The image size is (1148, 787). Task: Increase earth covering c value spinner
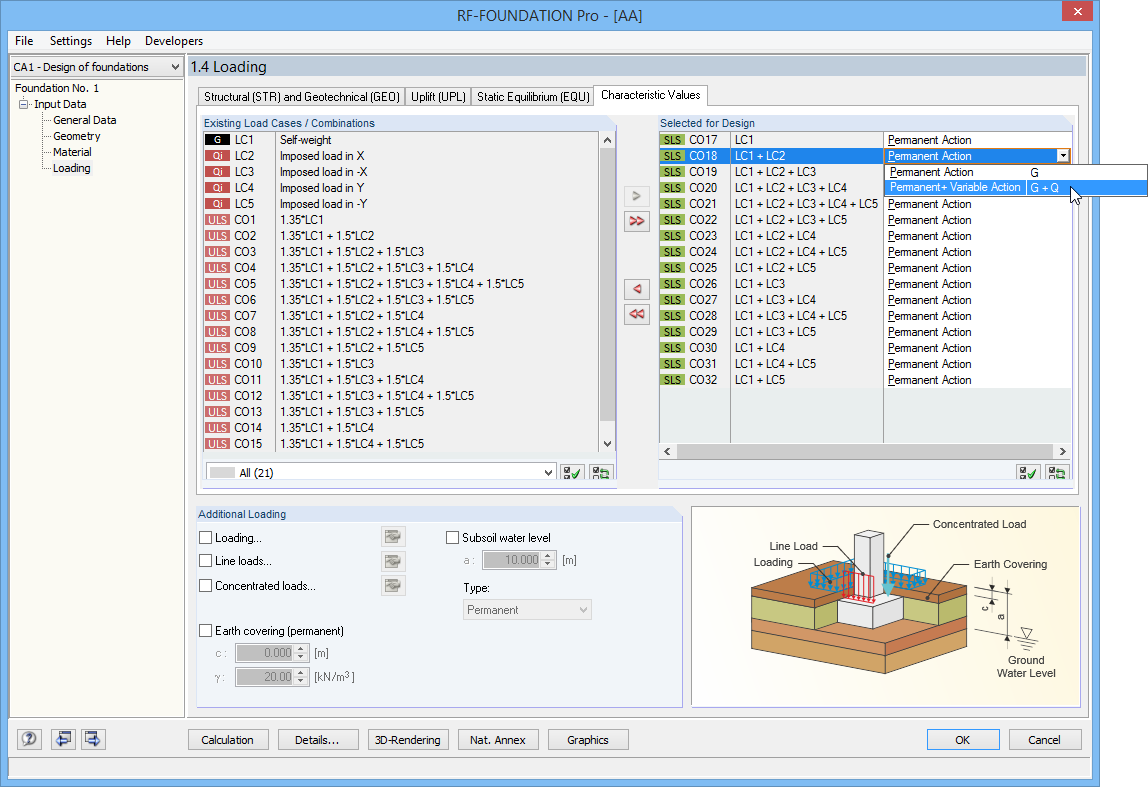coord(300,649)
